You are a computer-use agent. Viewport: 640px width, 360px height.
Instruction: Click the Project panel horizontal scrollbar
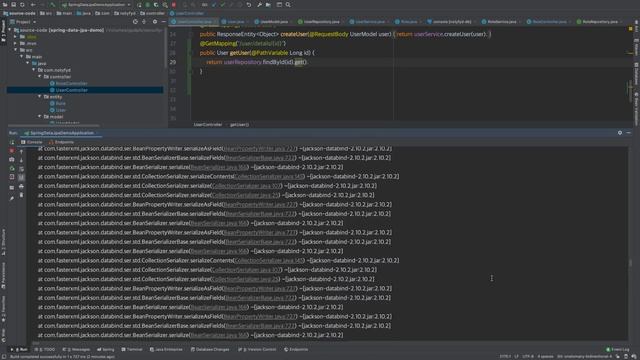click(53, 125)
